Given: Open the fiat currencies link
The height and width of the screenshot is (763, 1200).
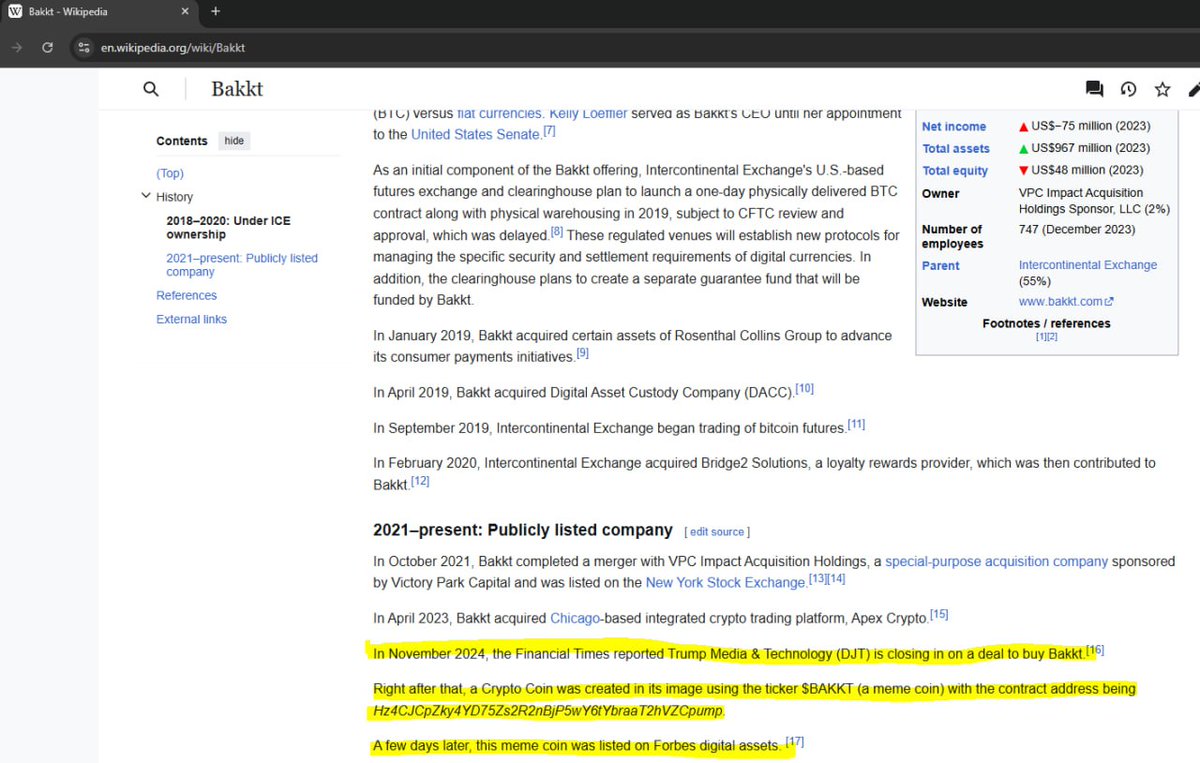Looking at the screenshot, I should [x=500, y=113].
